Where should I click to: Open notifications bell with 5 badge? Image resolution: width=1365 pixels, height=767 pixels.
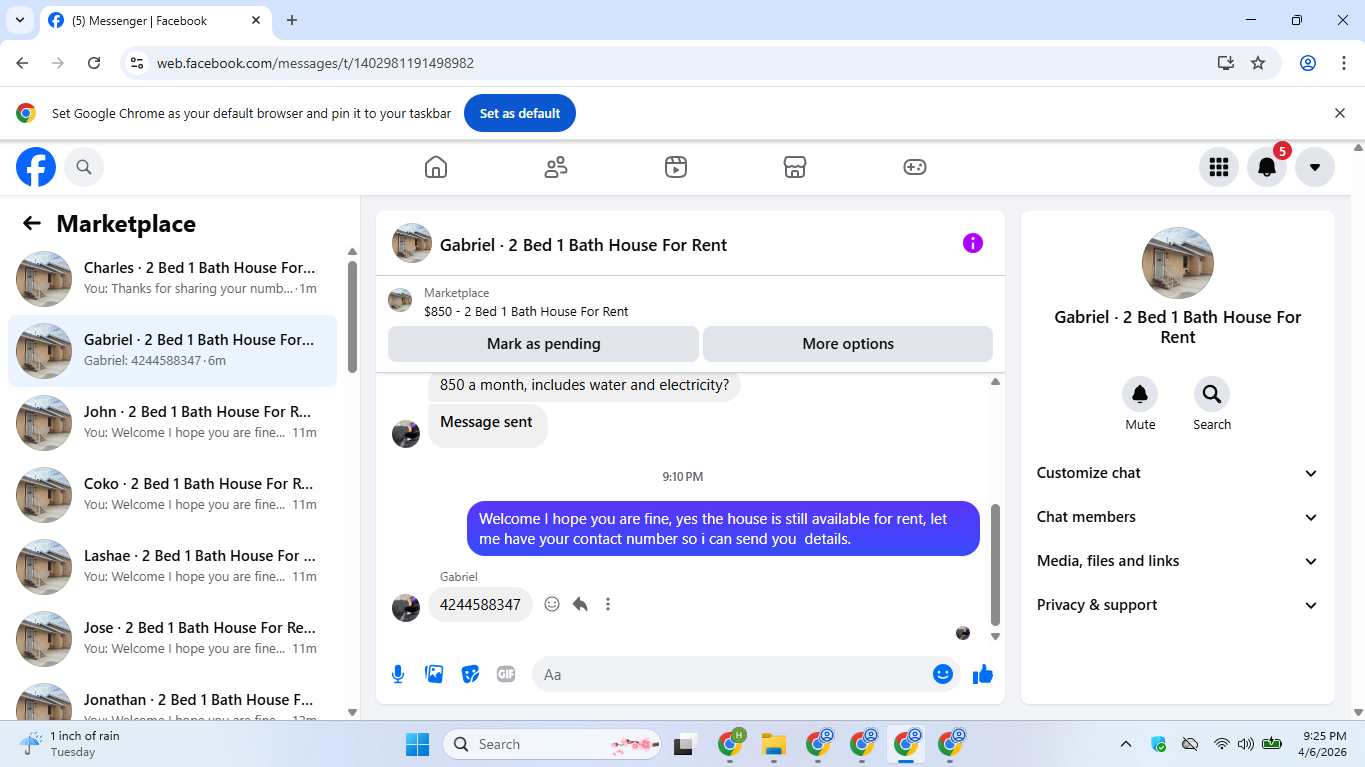(1267, 167)
